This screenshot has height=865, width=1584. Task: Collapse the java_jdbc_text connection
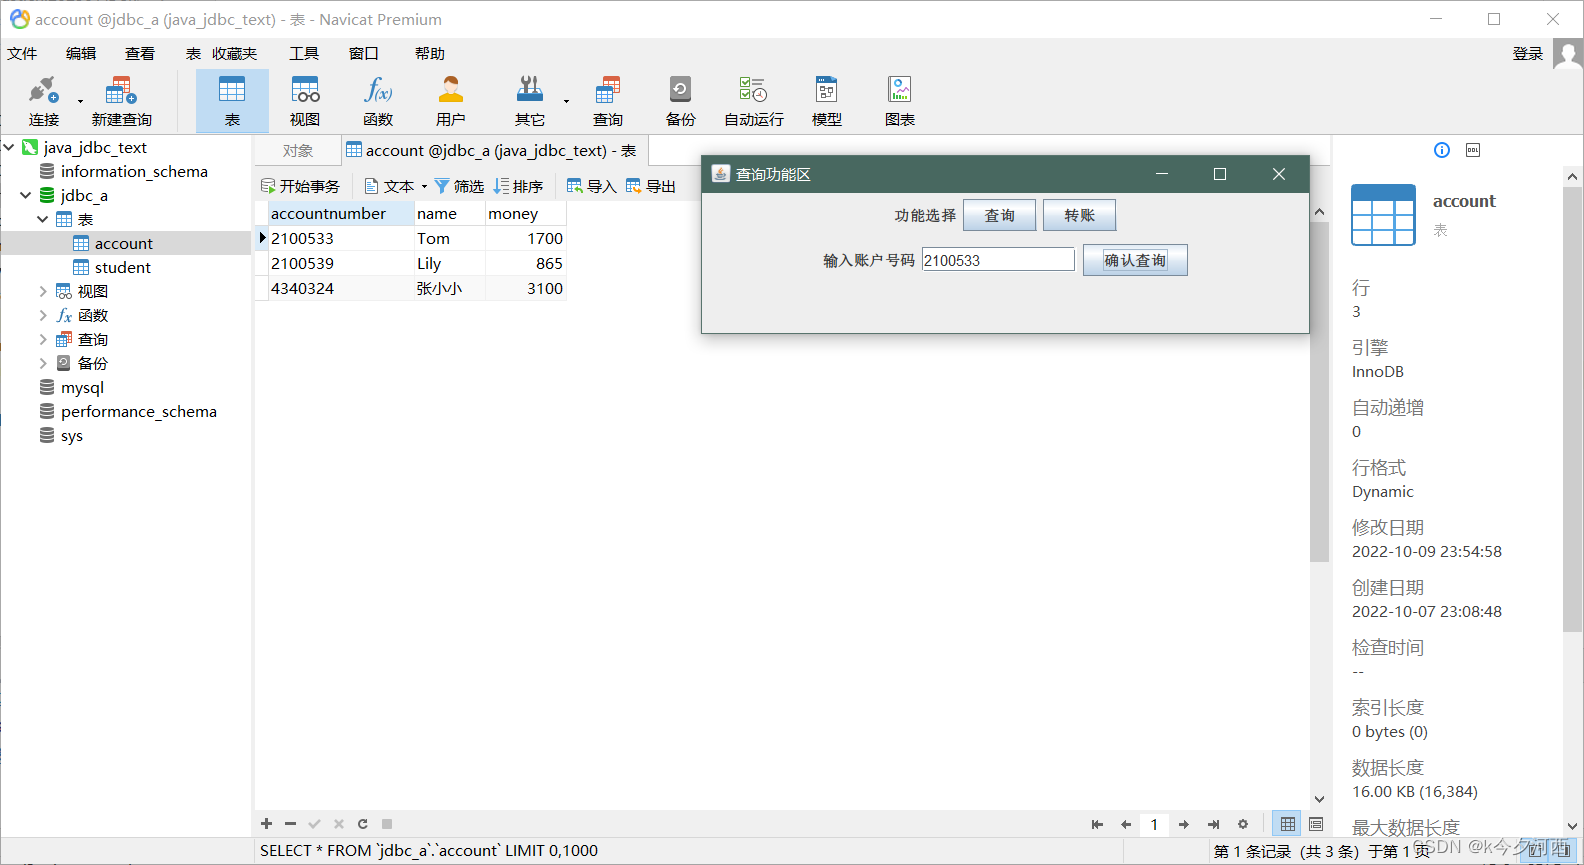8,147
